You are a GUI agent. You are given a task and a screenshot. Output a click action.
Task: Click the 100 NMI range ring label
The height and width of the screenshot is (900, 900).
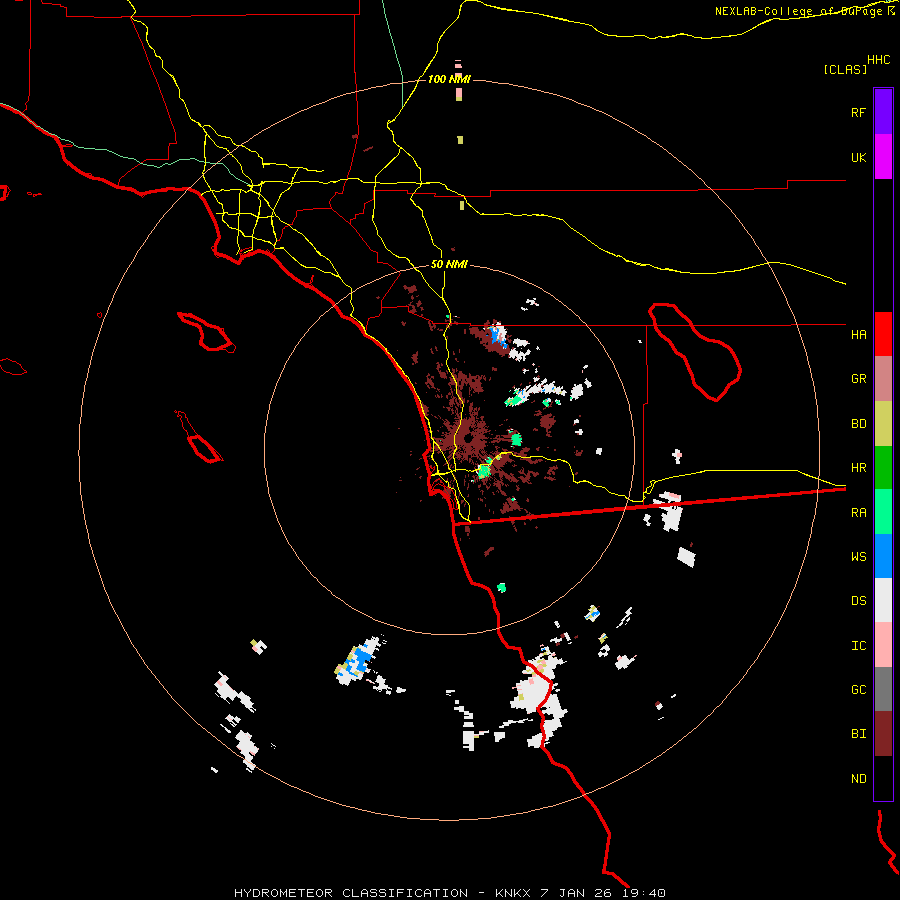[x=449, y=79]
